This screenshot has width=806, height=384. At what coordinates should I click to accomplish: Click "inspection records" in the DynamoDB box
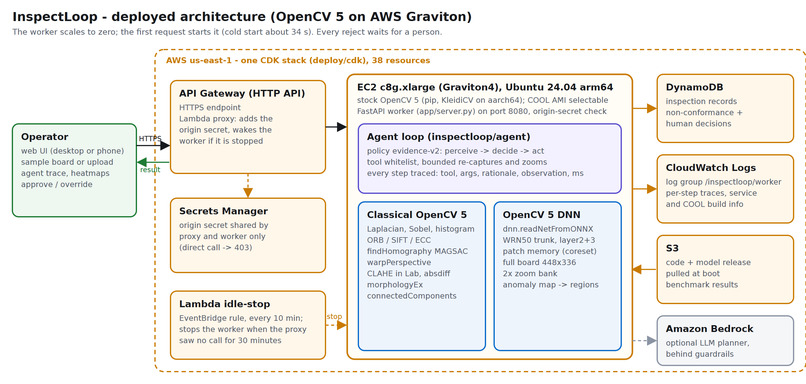click(x=701, y=102)
